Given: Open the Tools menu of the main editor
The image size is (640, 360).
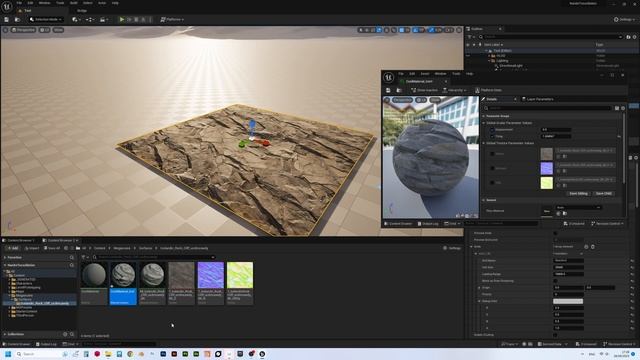Looking at the screenshot, I should pyautogui.click(x=60, y=3).
